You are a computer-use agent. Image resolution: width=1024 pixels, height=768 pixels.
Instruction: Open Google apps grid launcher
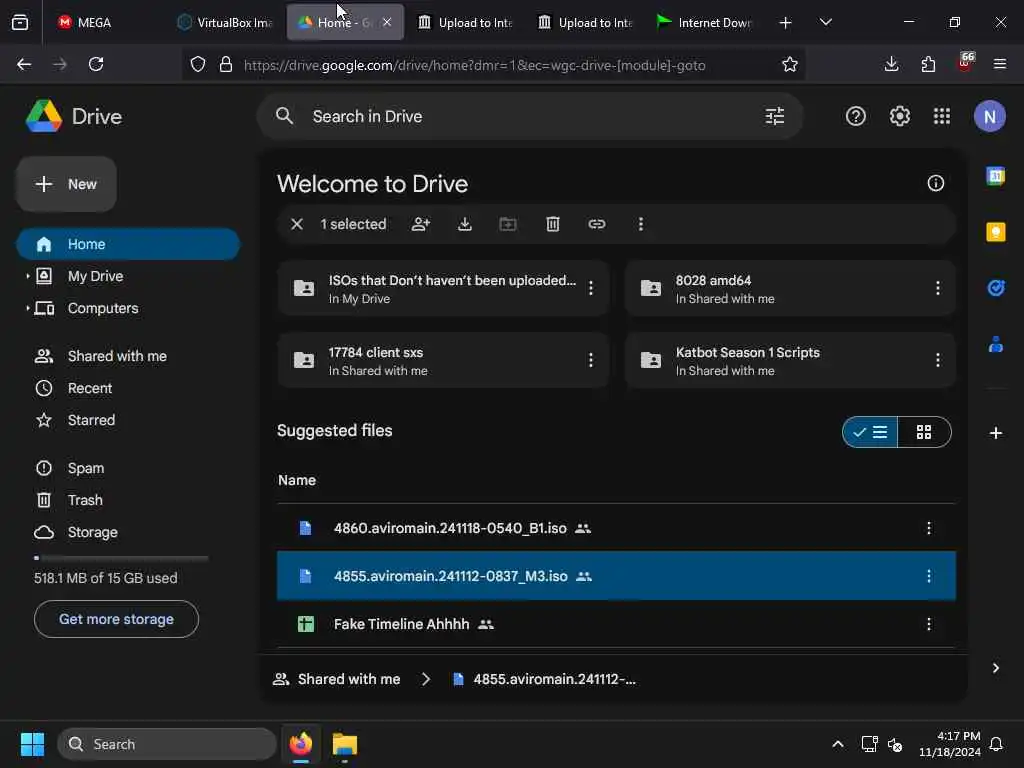pyautogui.click(x=942, y=116)
